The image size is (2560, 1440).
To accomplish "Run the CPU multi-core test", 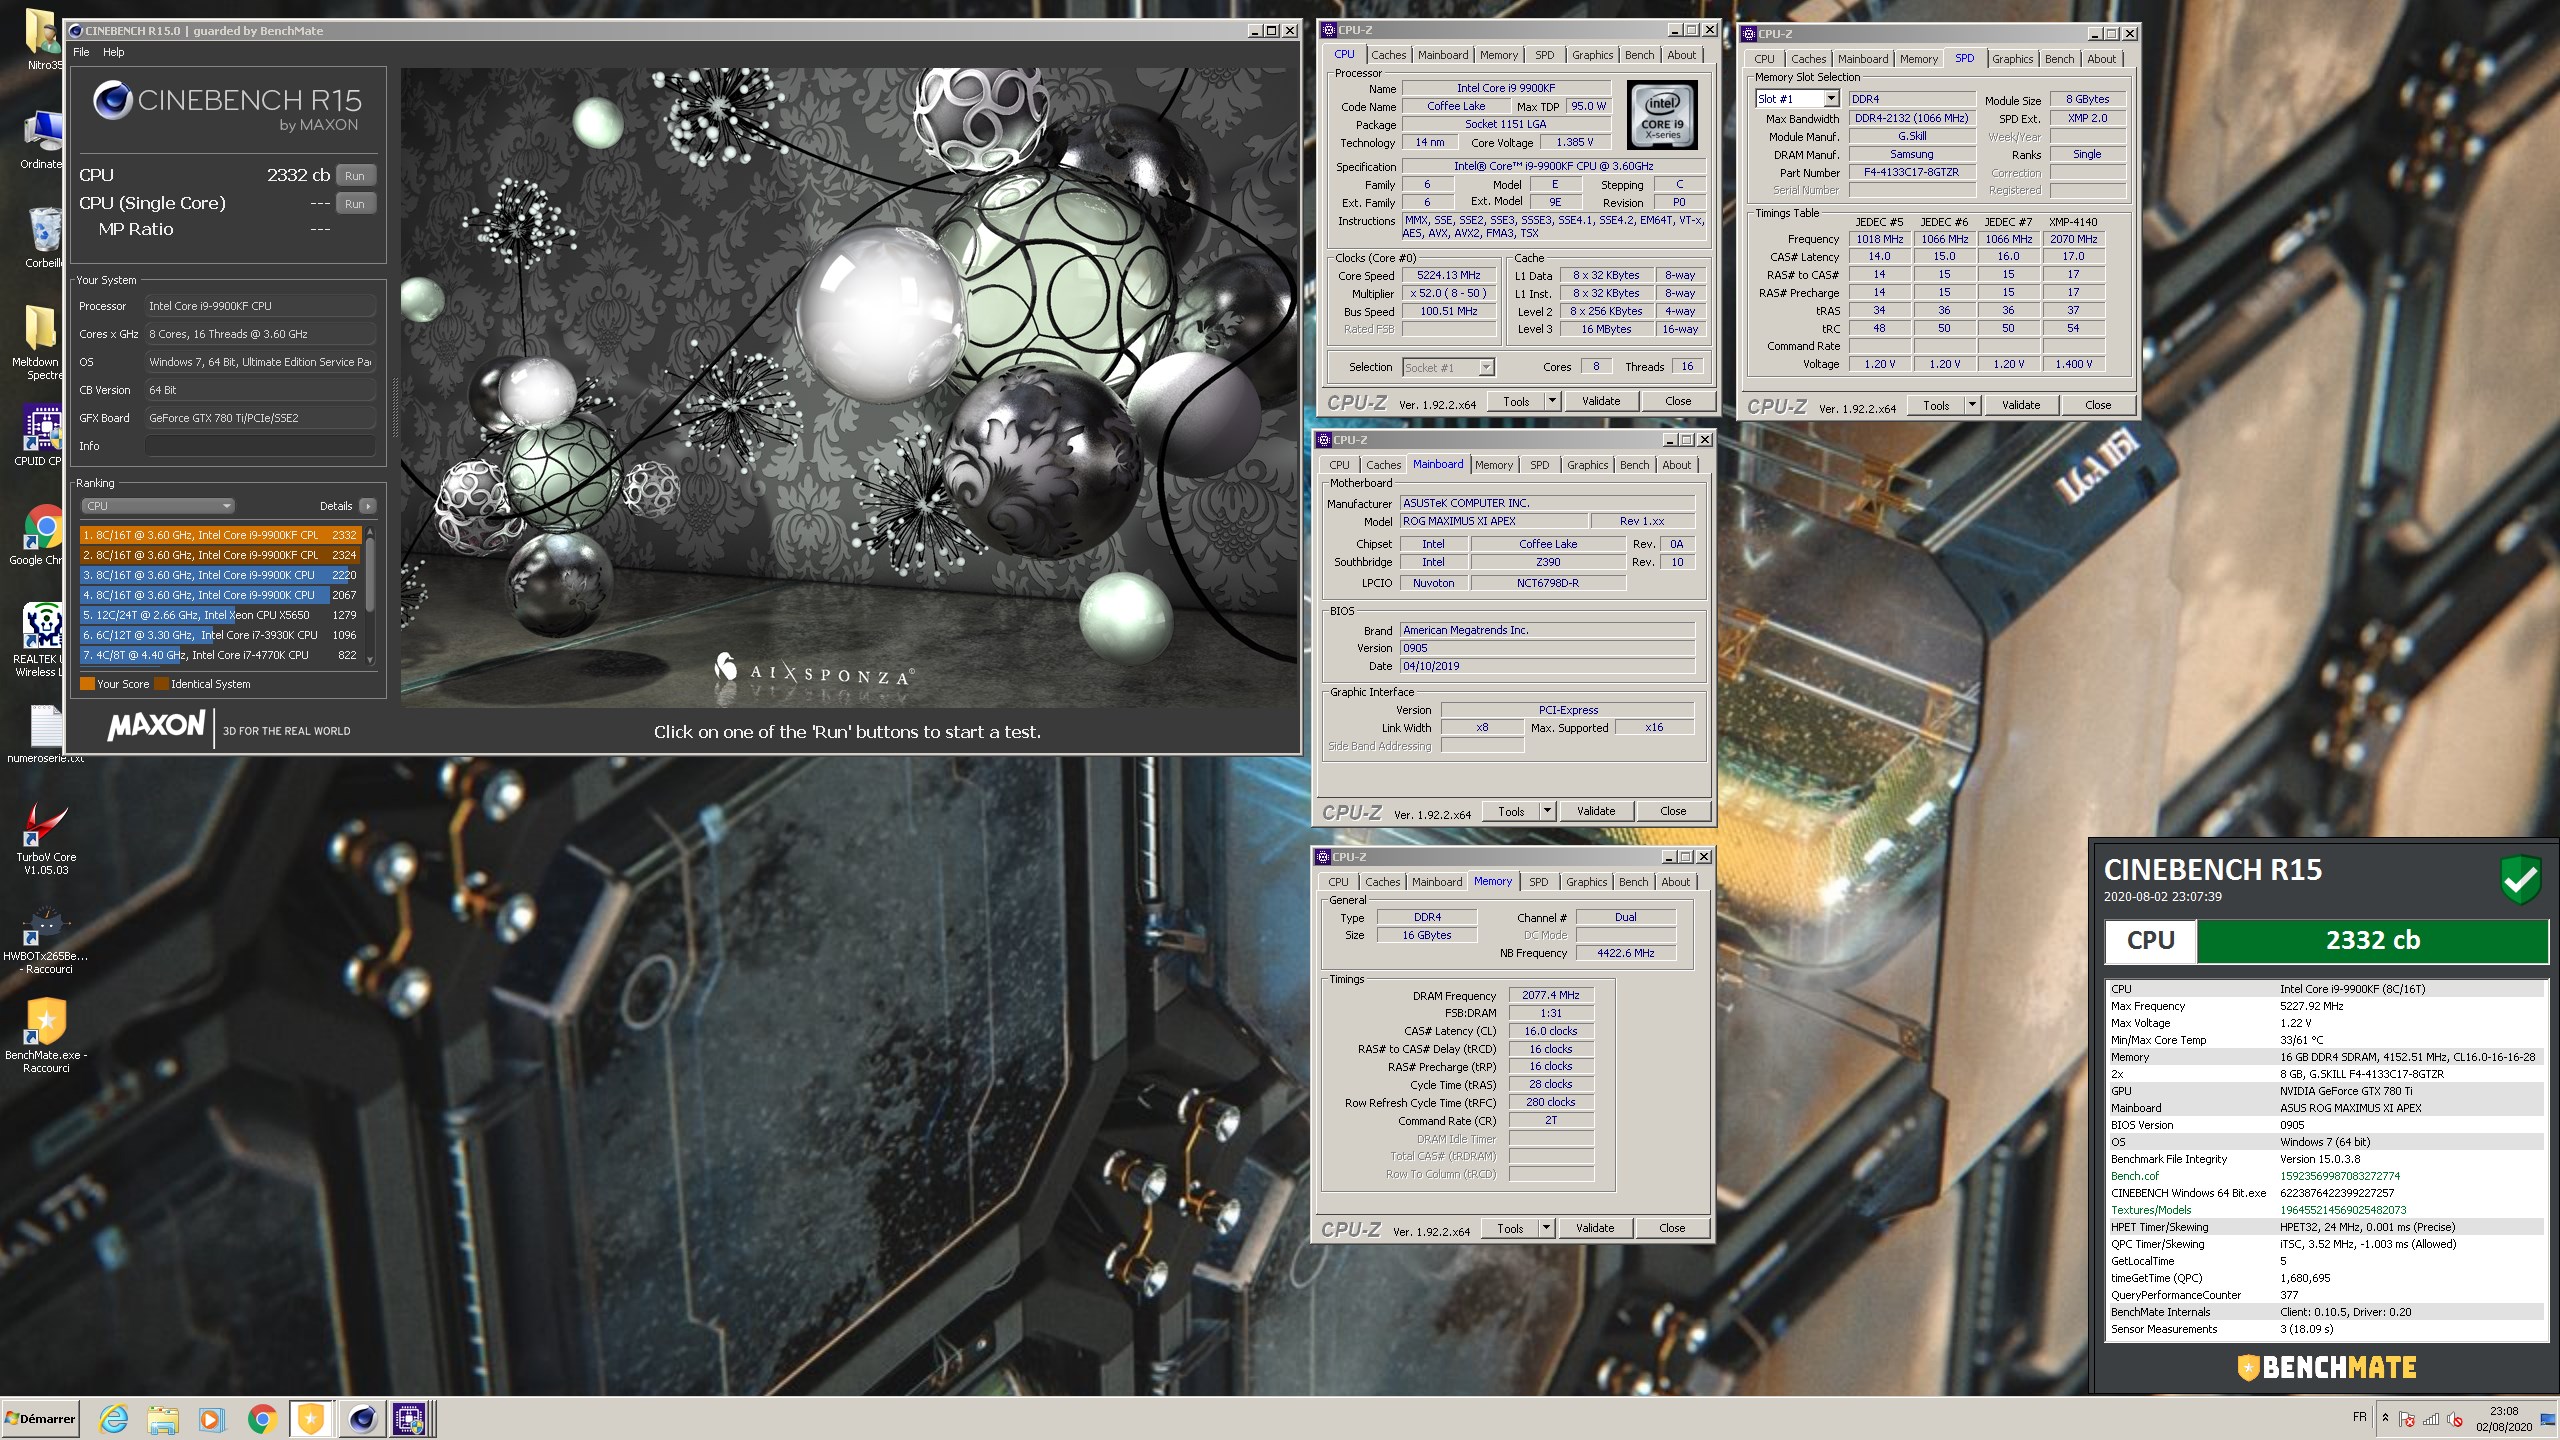I will 355,175.
